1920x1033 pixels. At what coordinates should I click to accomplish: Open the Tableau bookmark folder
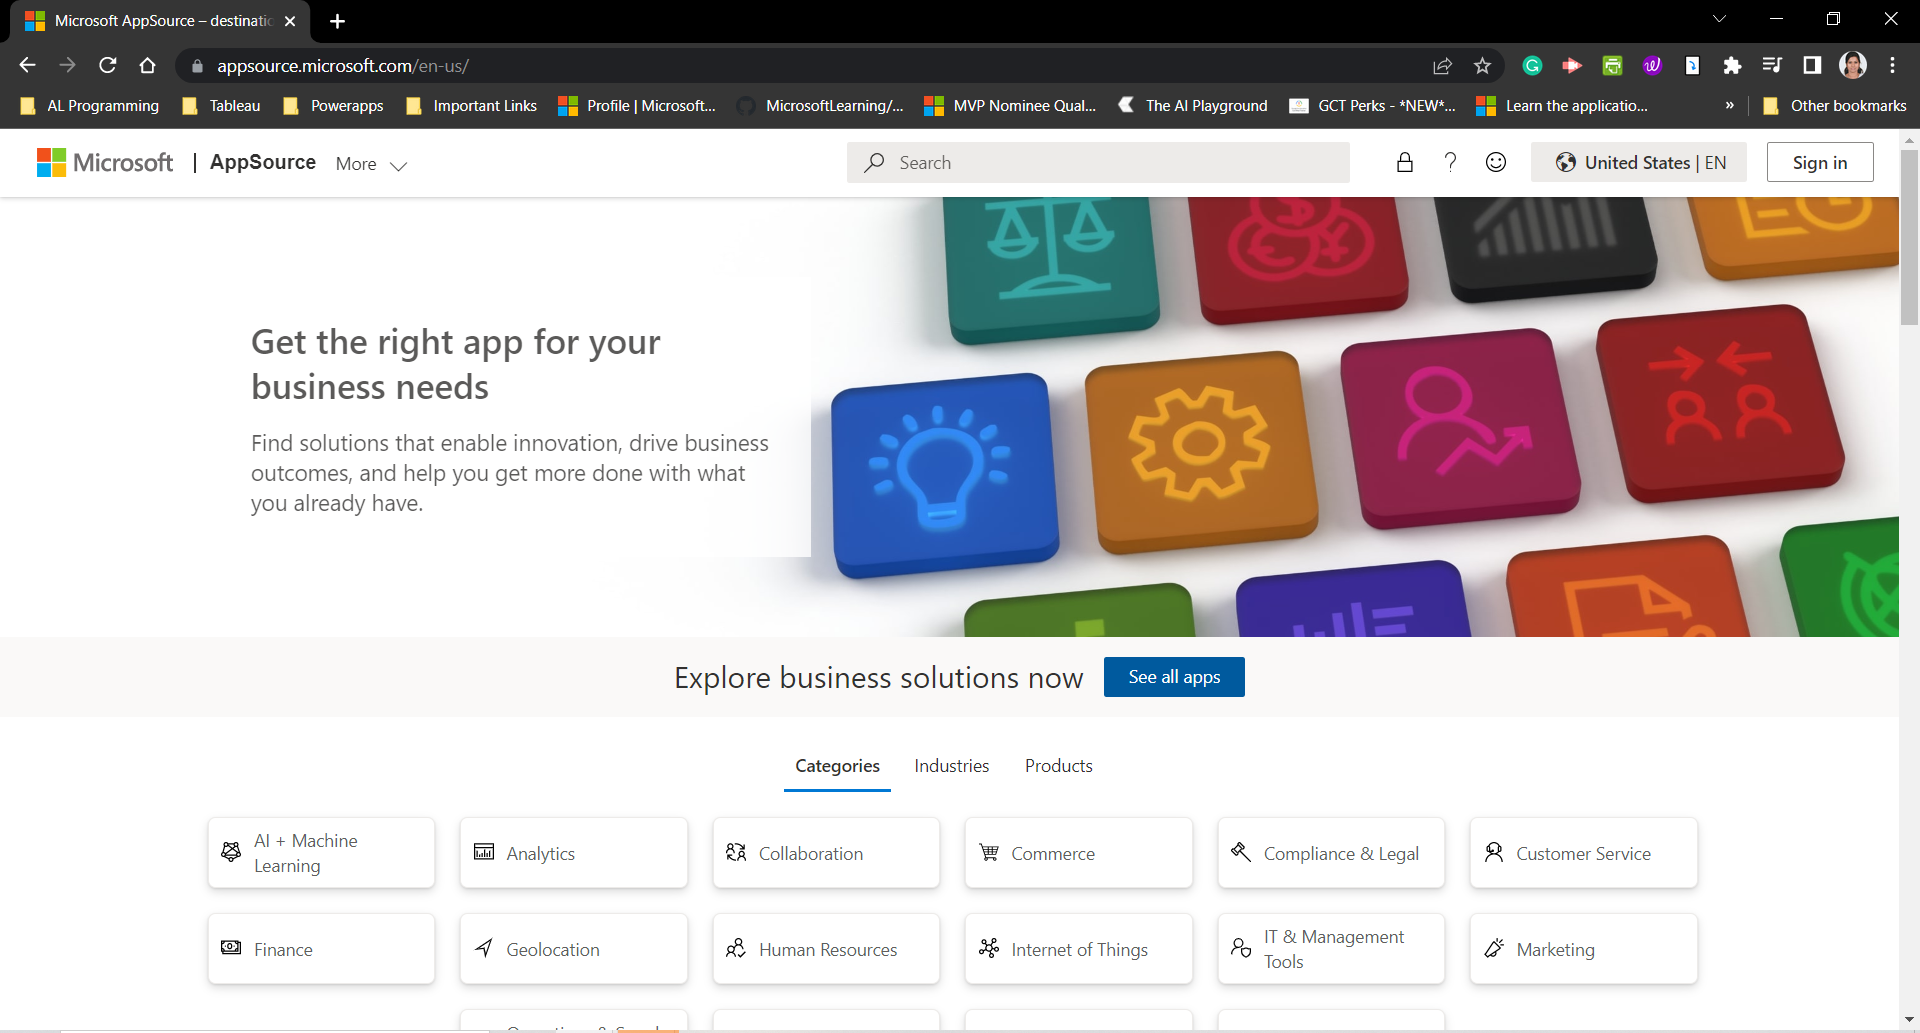click(x=222, y=105)
